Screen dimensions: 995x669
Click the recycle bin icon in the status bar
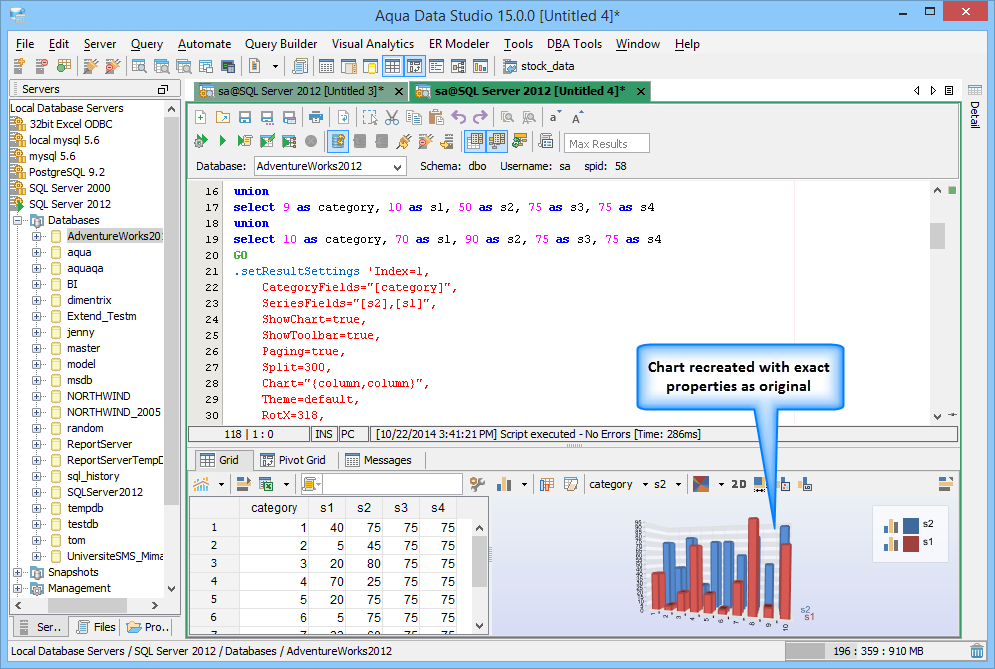pyautogui.click(x=977, y=651)
